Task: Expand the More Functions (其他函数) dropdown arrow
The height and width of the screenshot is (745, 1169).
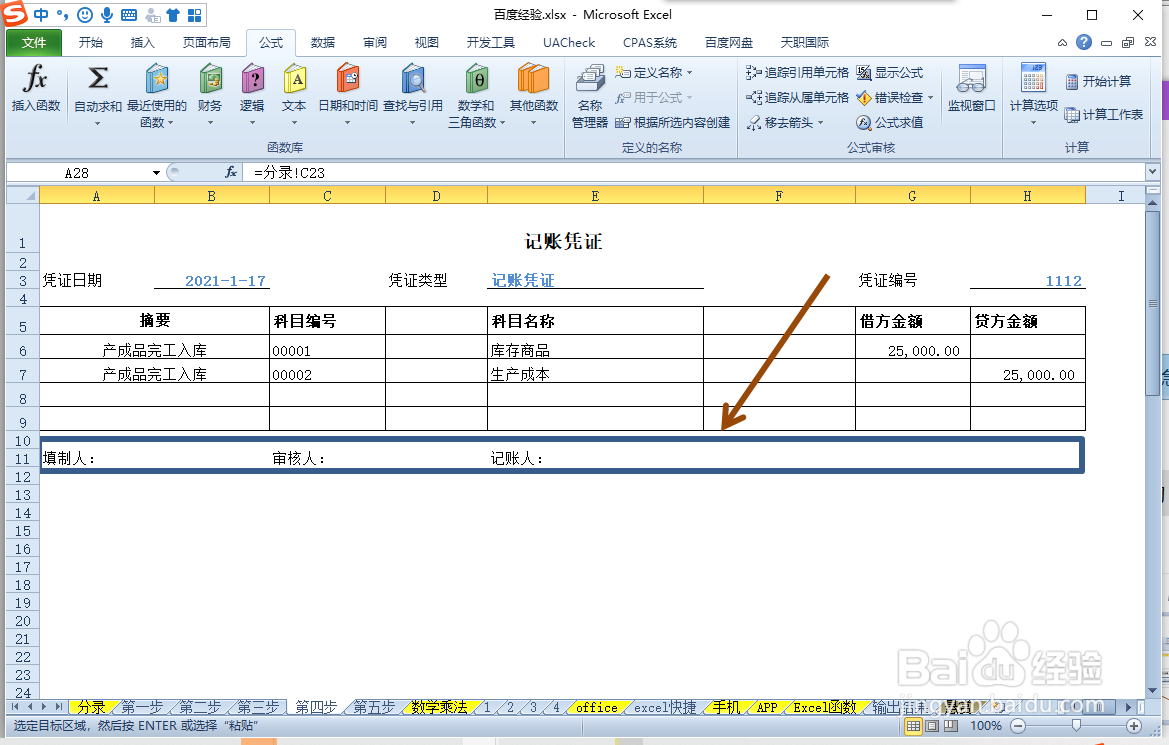Action: point(534,122)
